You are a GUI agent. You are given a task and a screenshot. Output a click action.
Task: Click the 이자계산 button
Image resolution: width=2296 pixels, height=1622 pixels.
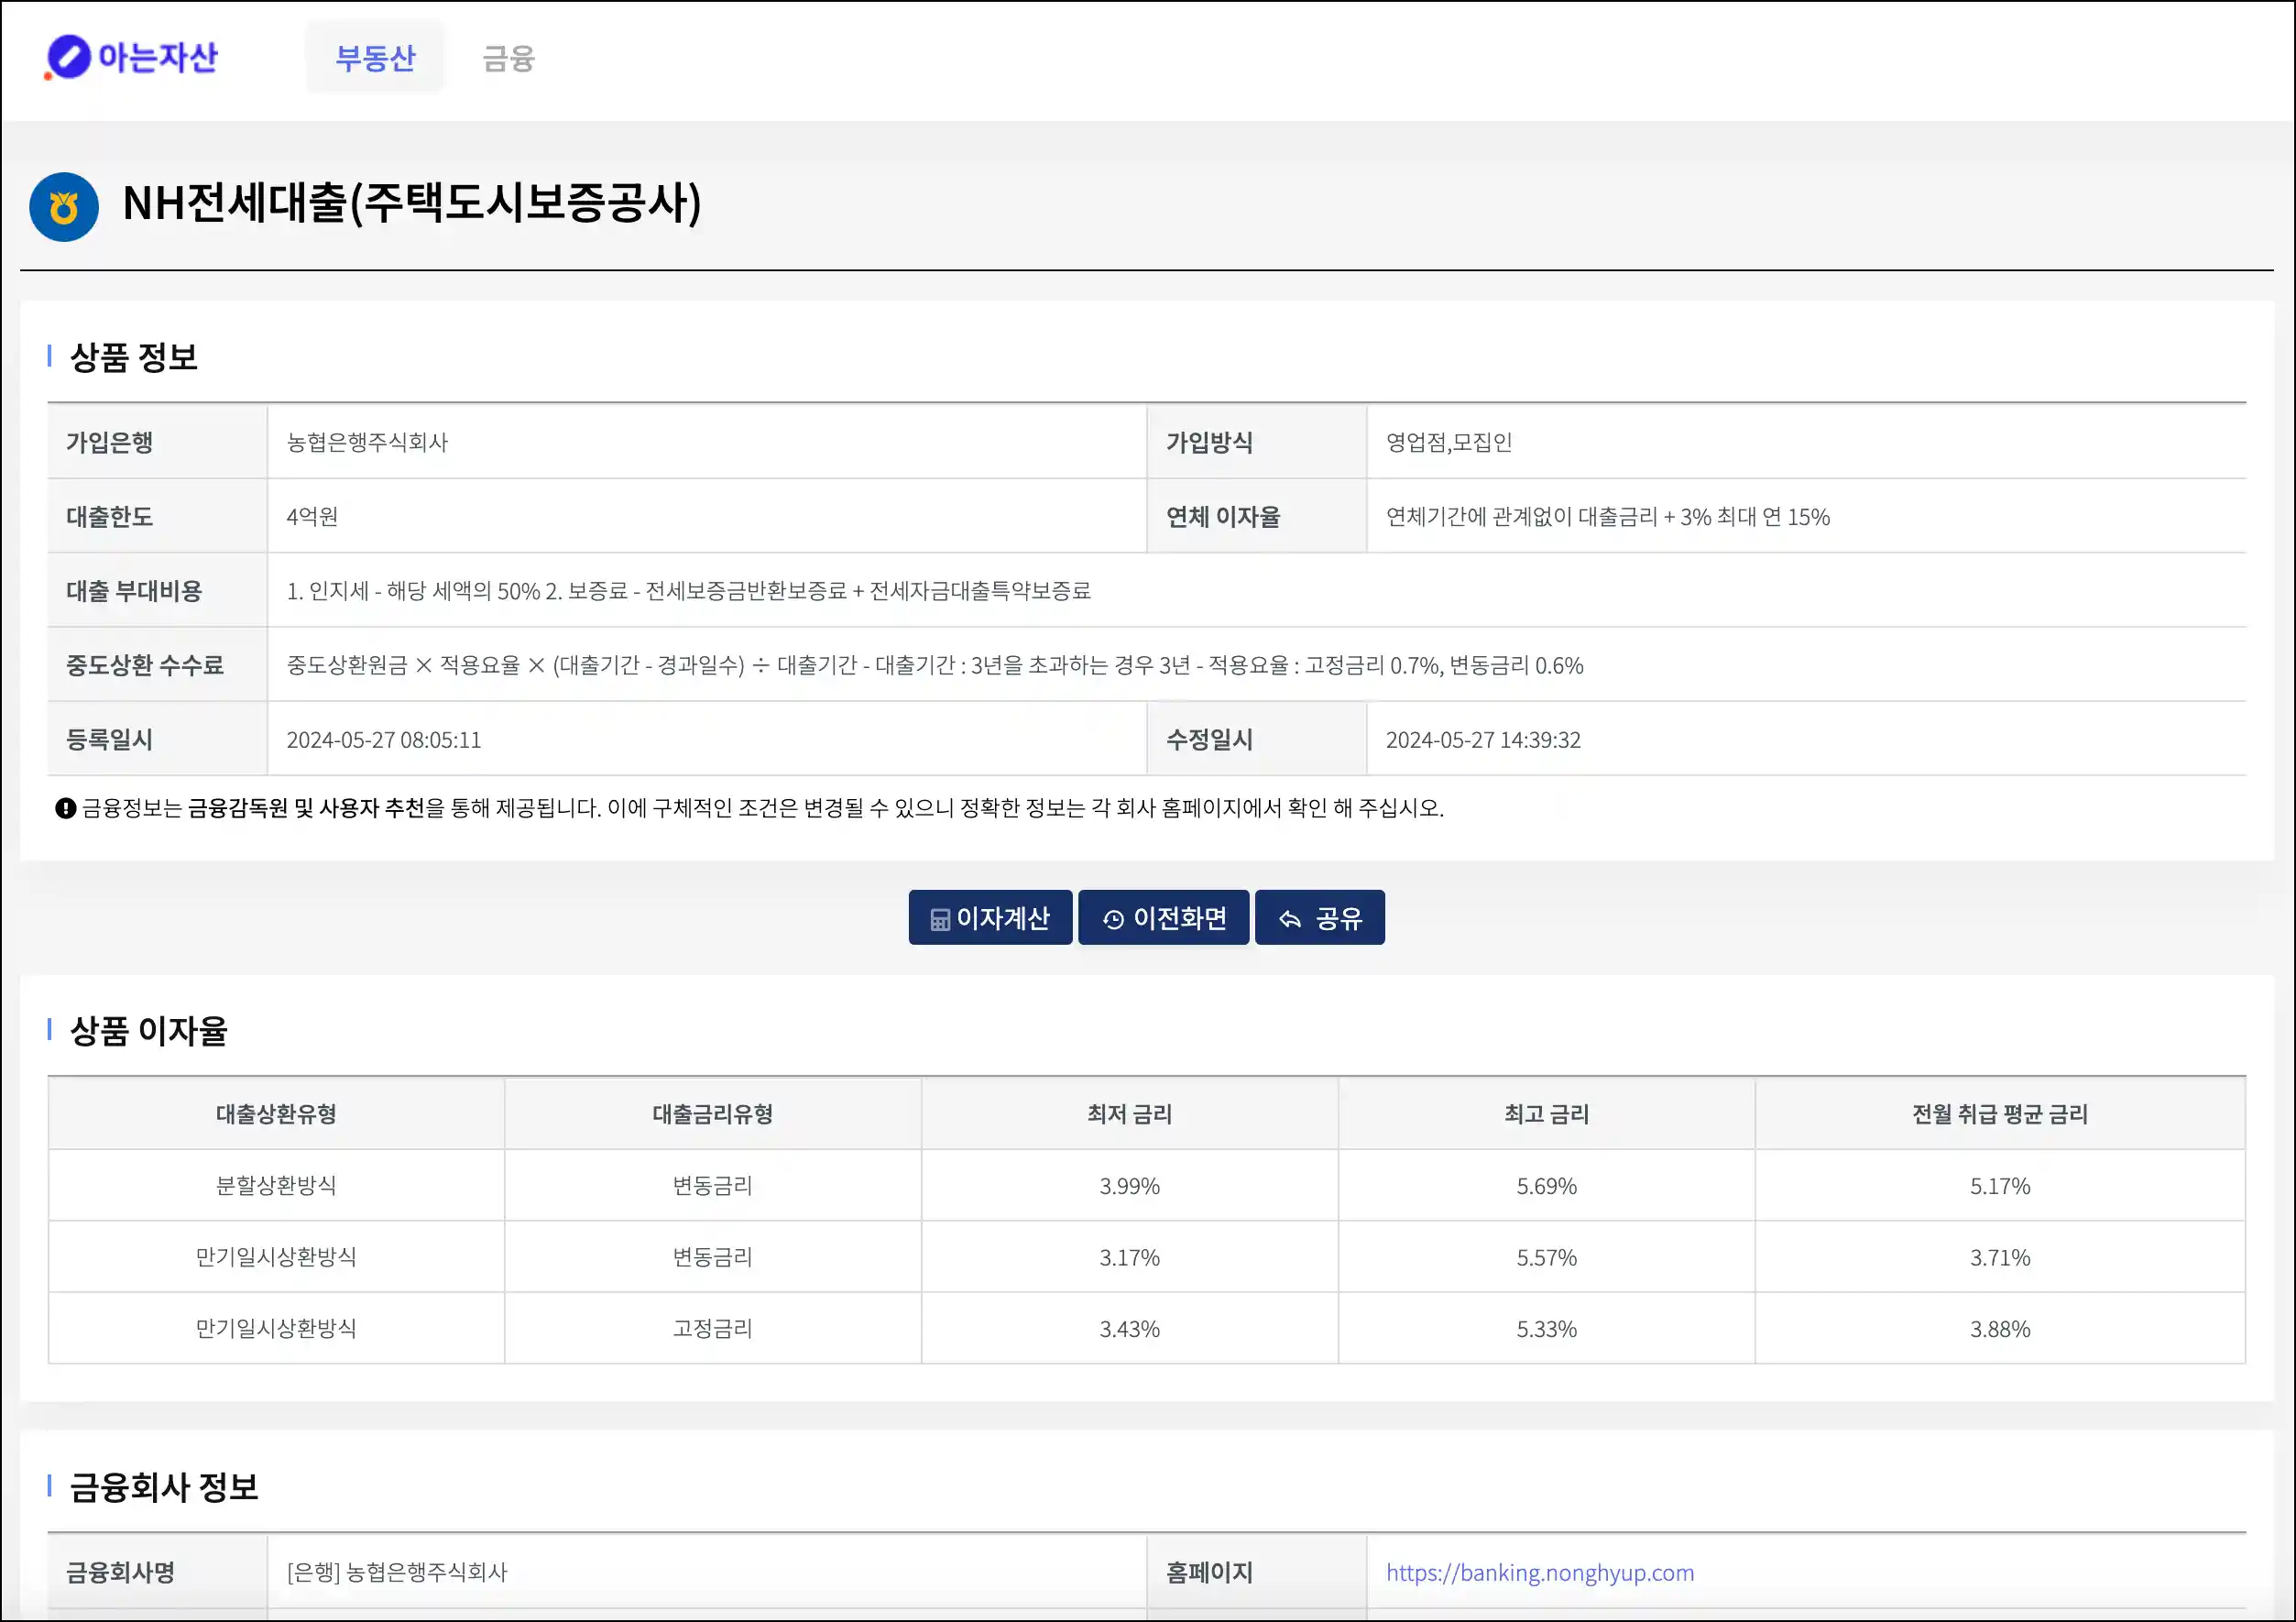click(990, 917)
